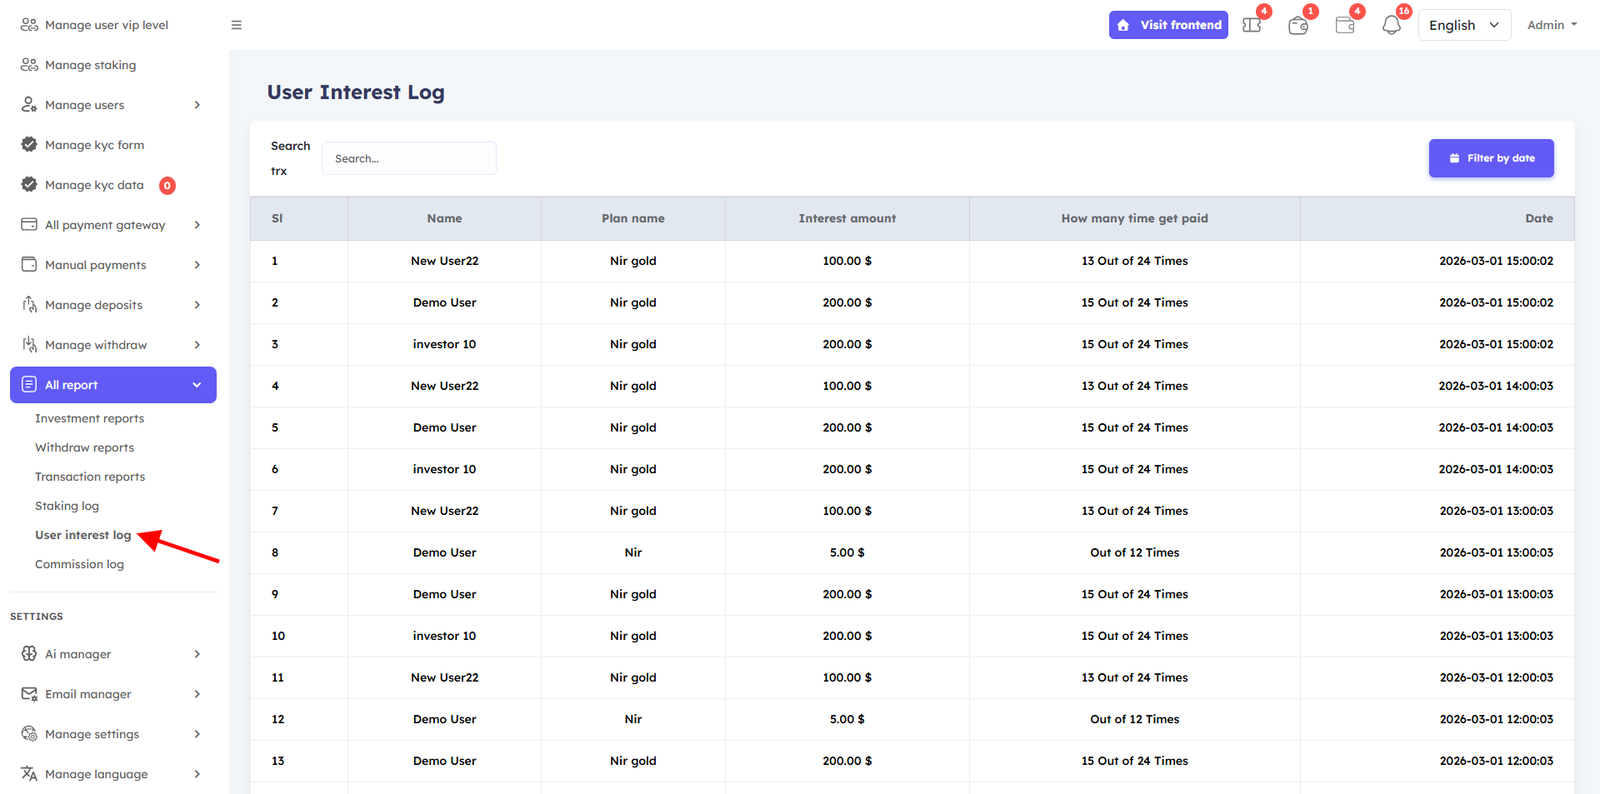Image resolution: width=1600 pixels, height=794 pixels.
Task: Expand Manage users chevron
Action: point(197,105)
